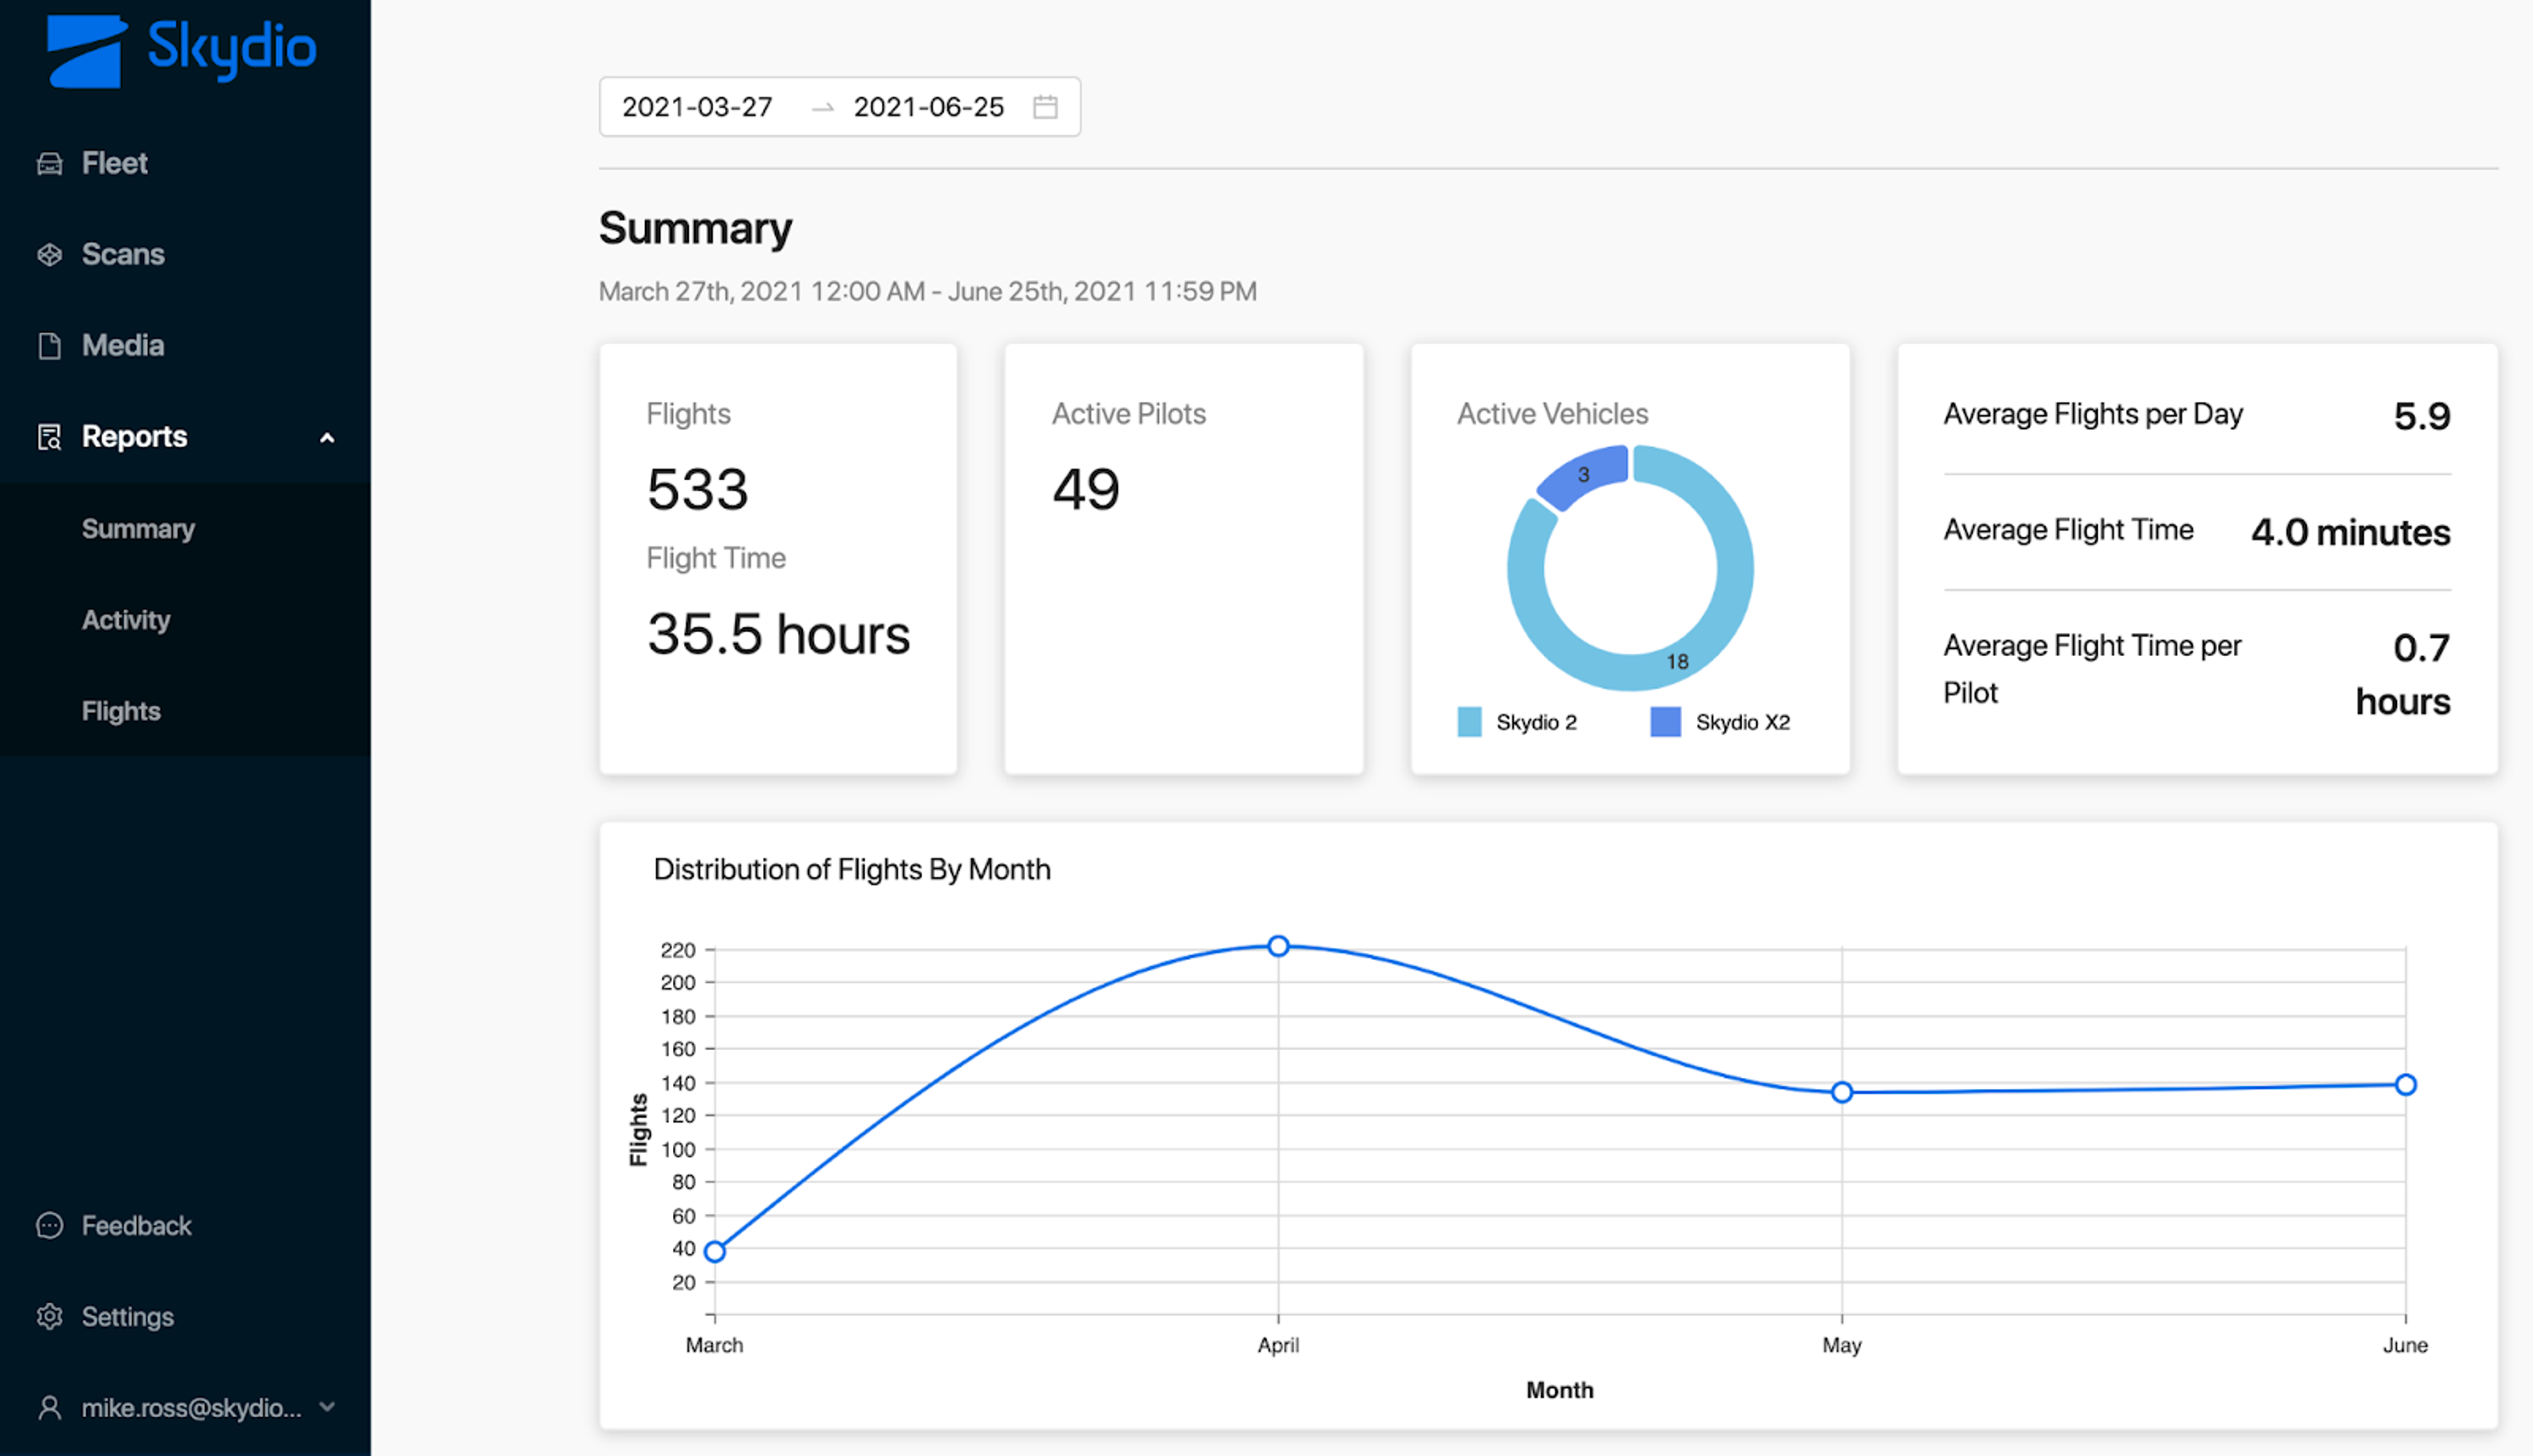2533x1456 pixels.
Task: Click the Reports document icon
Action: click(49, 437)
